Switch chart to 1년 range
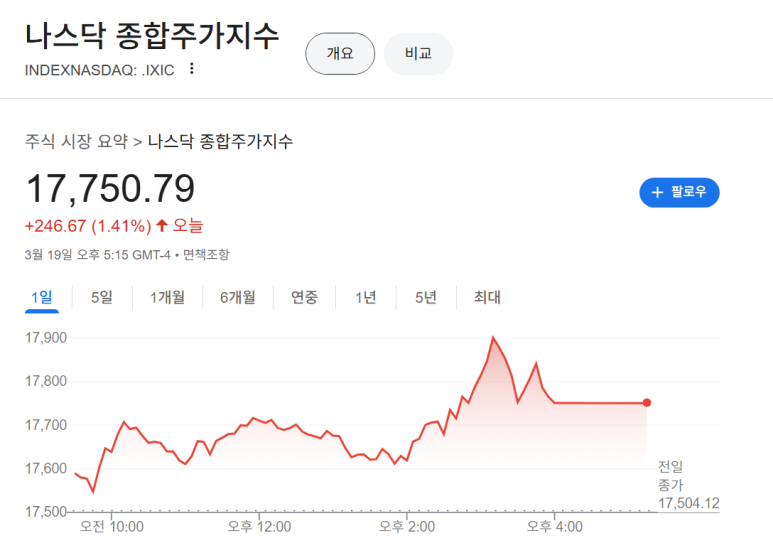The image size is (773, 543). pyautogui.click(x=365, y=297)
